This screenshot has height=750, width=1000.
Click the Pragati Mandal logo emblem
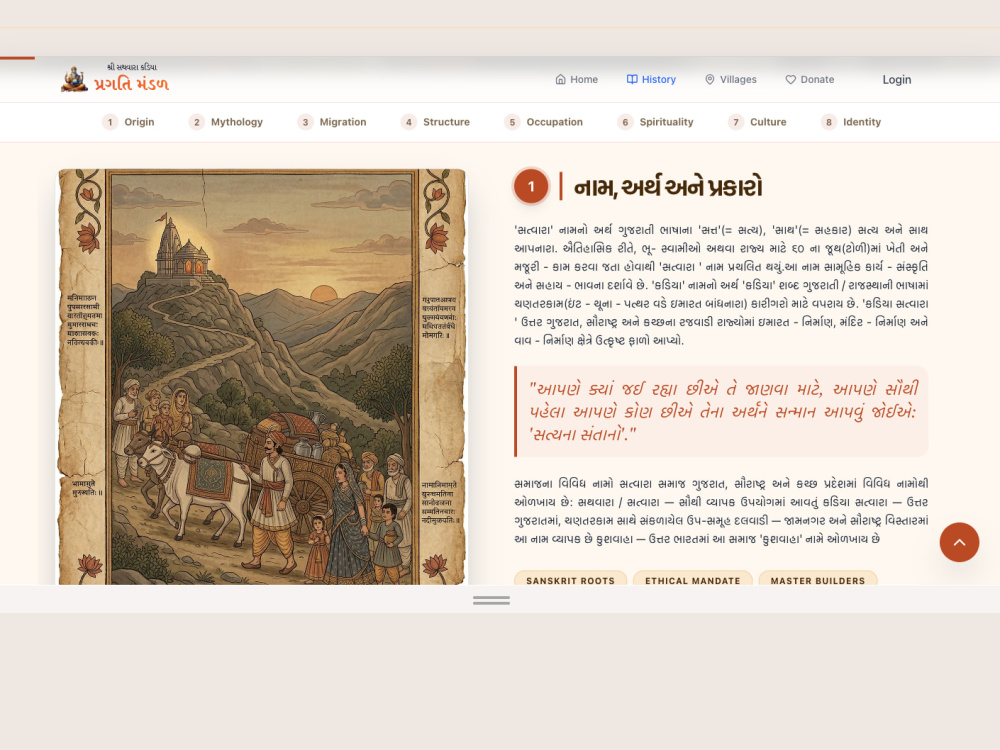(x=74, y=79)
